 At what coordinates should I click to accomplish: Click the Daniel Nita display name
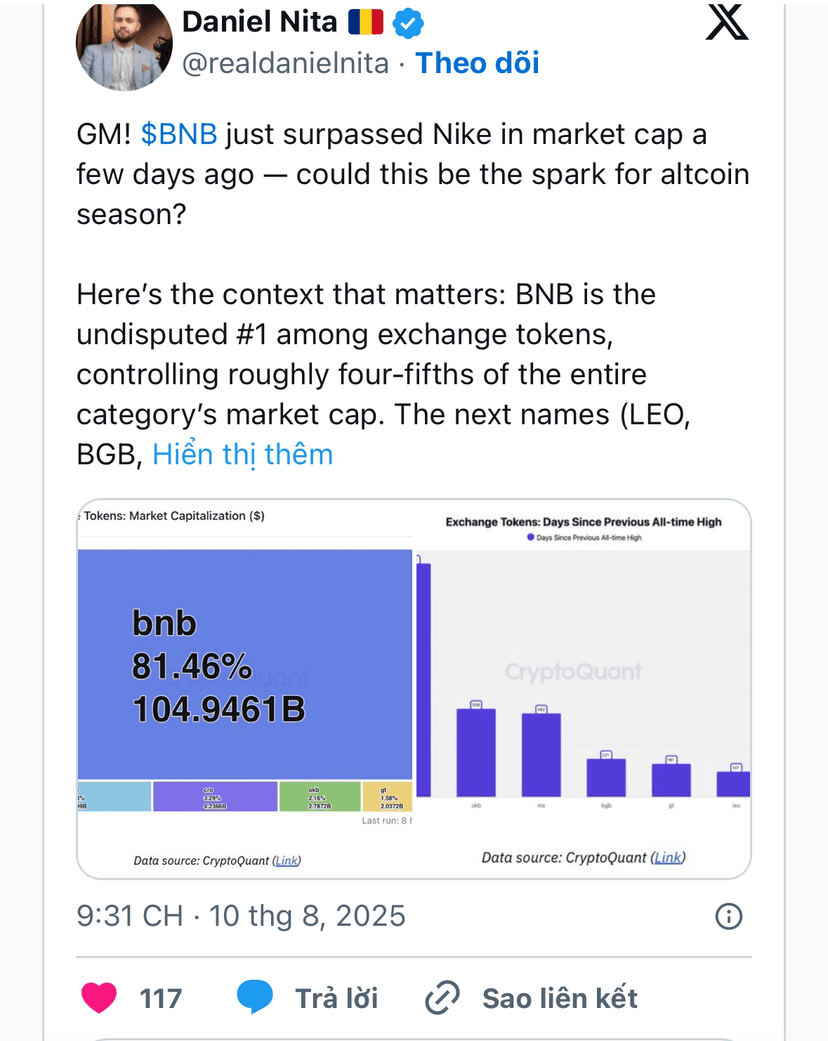coord(260,22)
